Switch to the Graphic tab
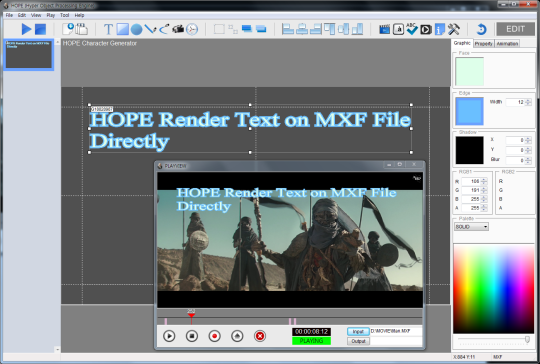540x364 pixels. click(462, 43)
